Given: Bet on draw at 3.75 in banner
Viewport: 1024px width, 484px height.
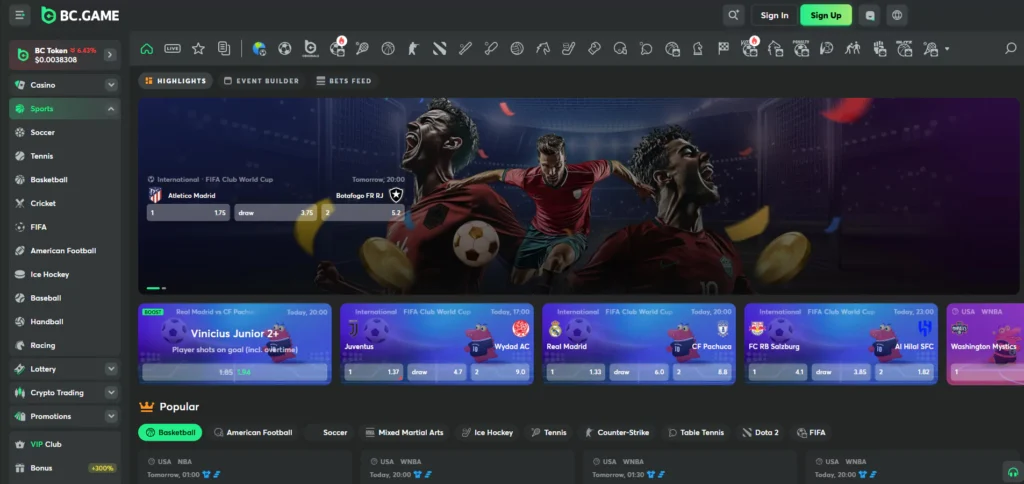Looking at the screenshot, I should (x=276, y=213).
